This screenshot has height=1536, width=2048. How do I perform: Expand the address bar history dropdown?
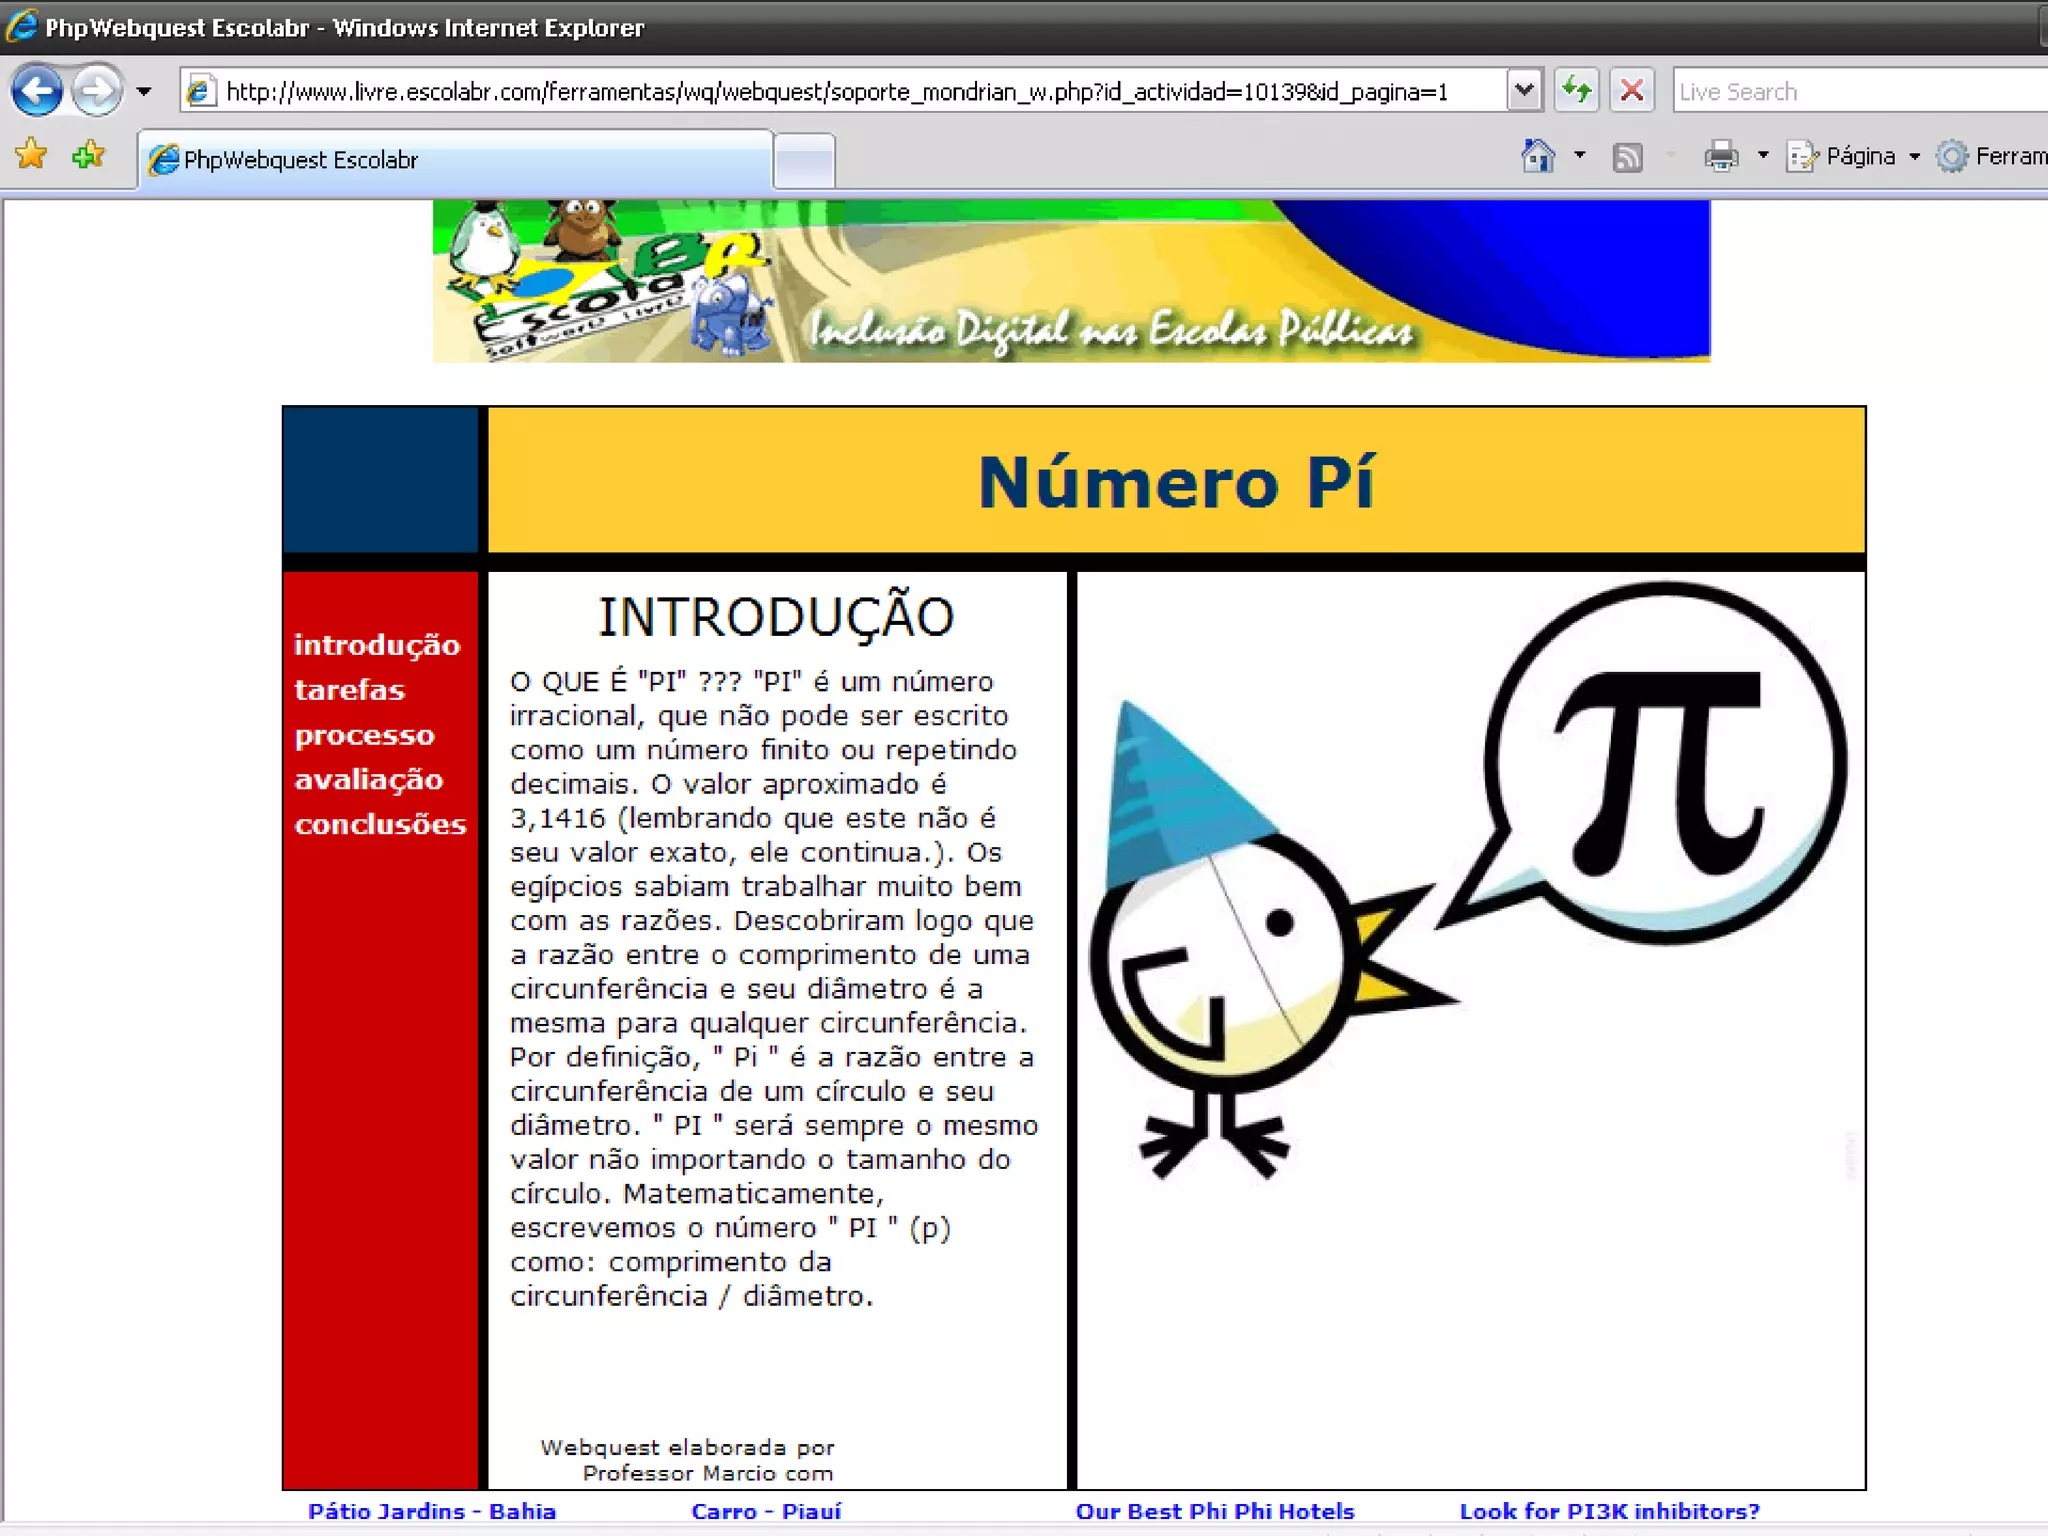(1523, 91)
